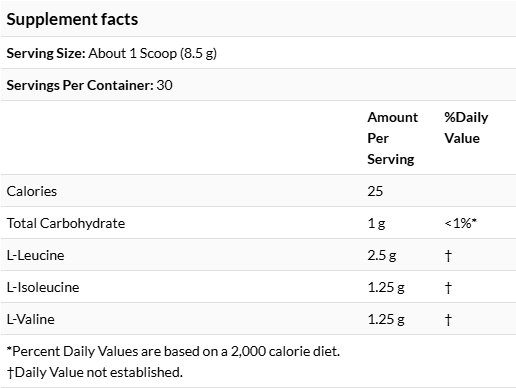Select the Calories row label
Image resolution: width=516 pixels, height=388 pixels.
click(x=32, y=191)
